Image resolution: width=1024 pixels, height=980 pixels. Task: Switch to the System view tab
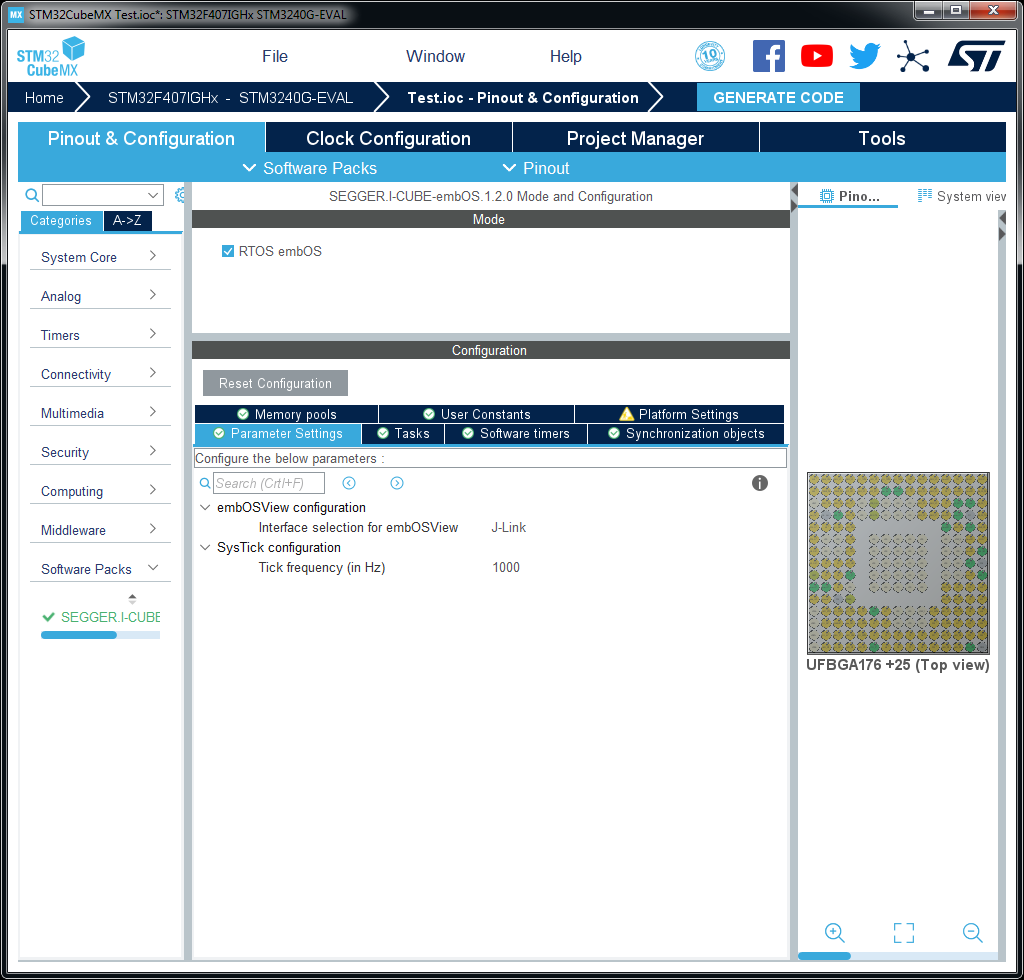click(x=961, y=196)
